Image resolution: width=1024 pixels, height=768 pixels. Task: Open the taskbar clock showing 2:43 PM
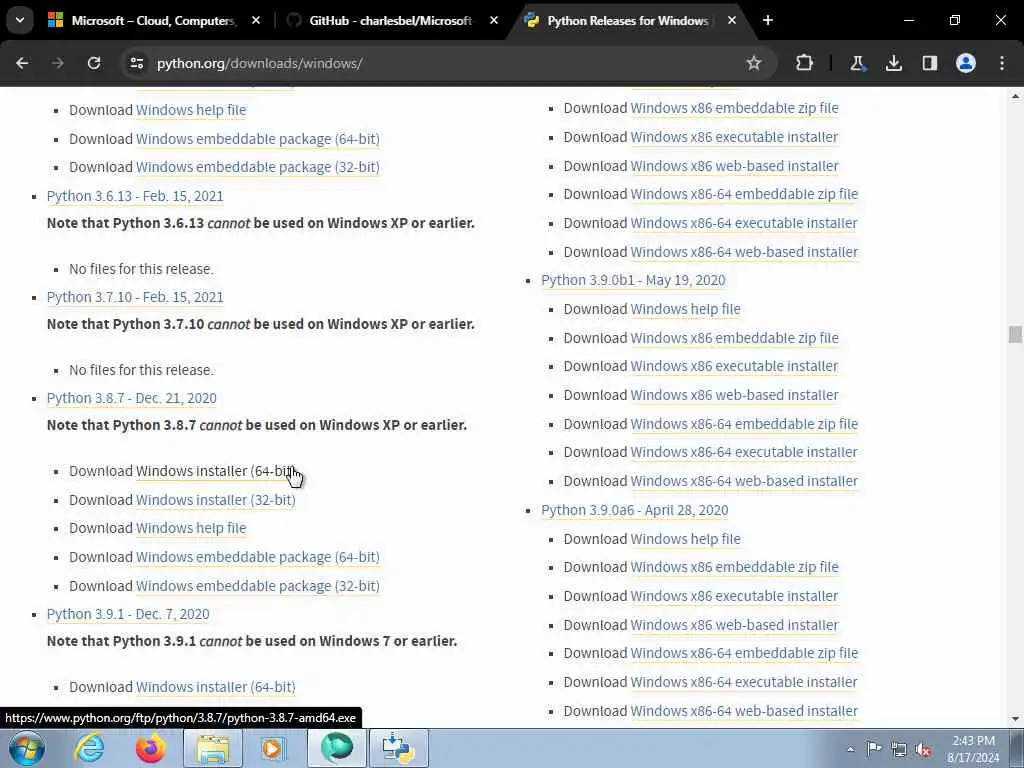click(973, 749)
